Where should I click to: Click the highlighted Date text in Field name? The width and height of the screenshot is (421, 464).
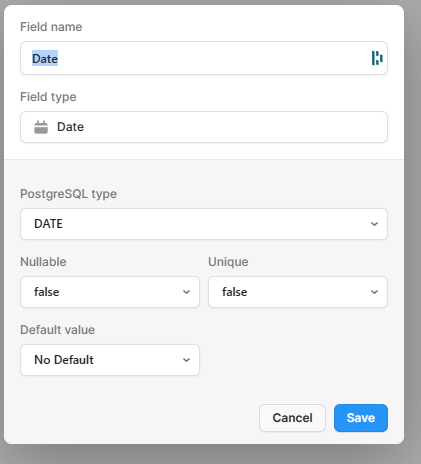45,58
